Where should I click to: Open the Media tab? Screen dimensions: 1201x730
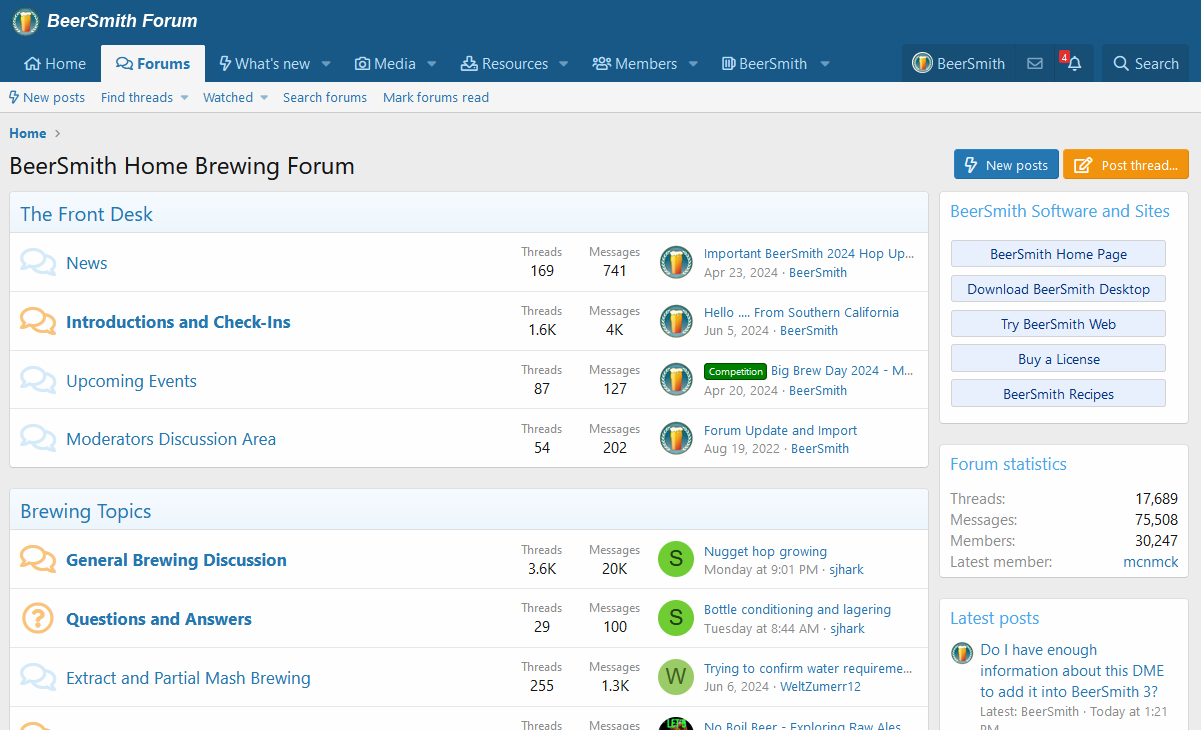coord(385,64)
